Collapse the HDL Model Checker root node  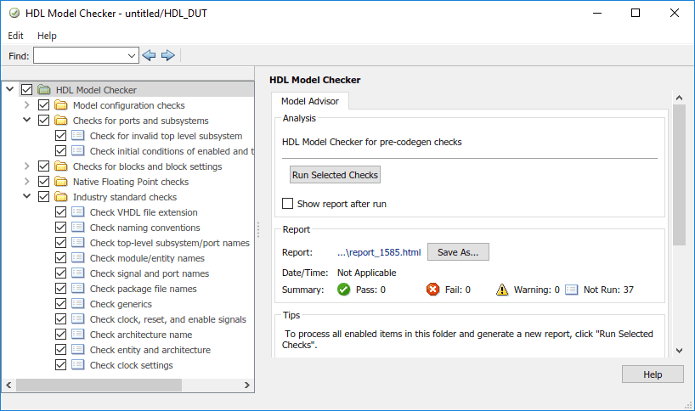click(10, 90)
